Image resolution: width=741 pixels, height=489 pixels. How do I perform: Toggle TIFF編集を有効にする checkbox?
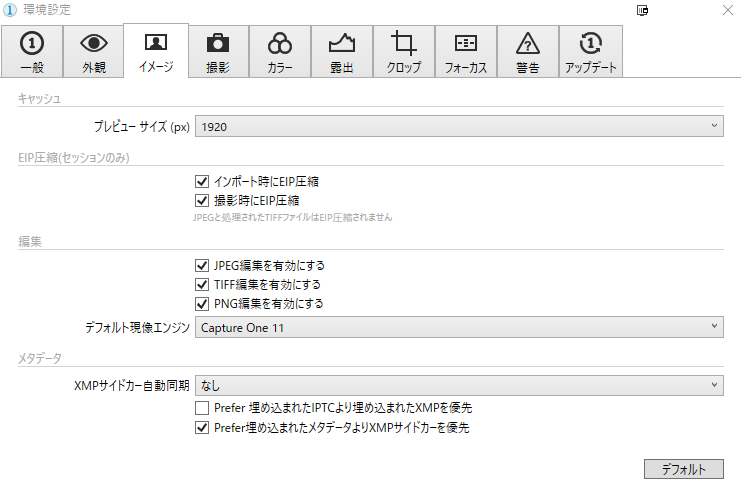click(203, 285)
